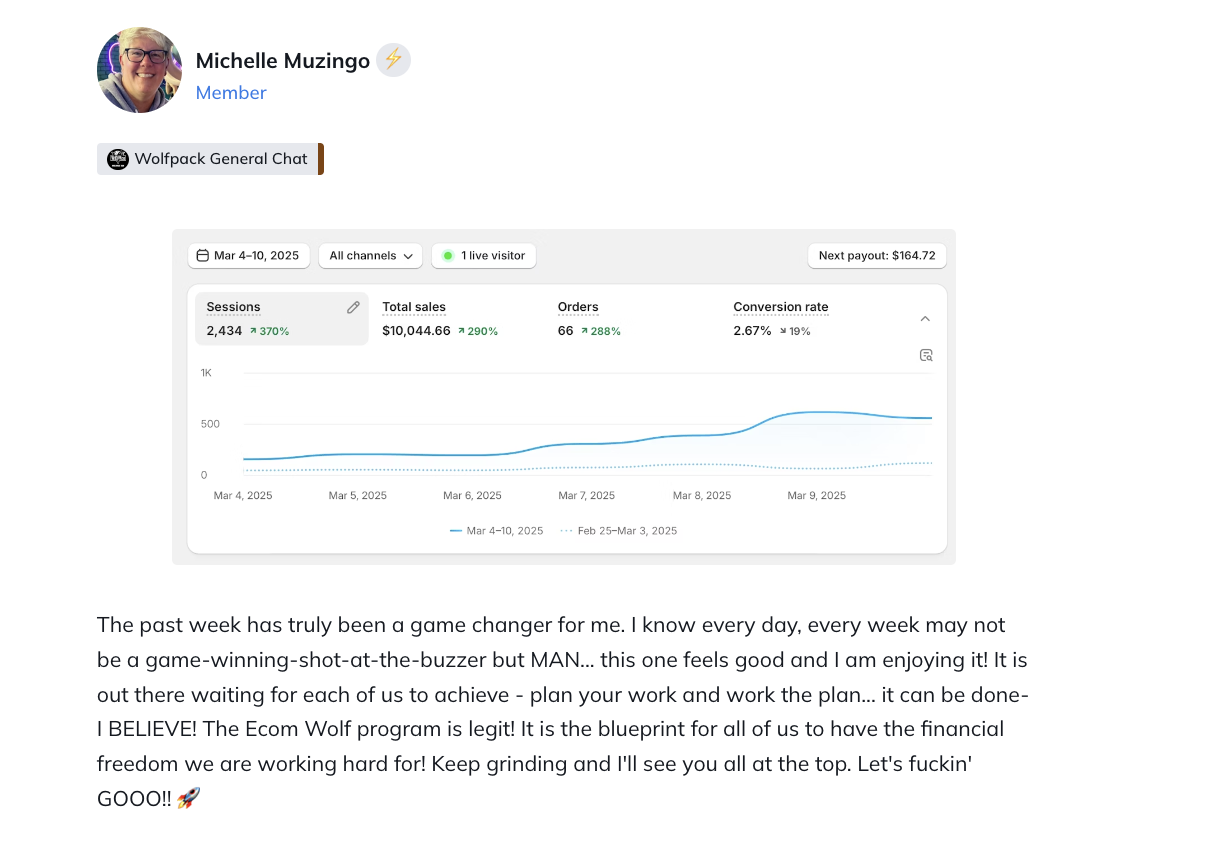This screenshot has height=852, width=1228.
Task: Toggle the Mar 4–10, 2025 legend series
Action: (x=497, y=531)
